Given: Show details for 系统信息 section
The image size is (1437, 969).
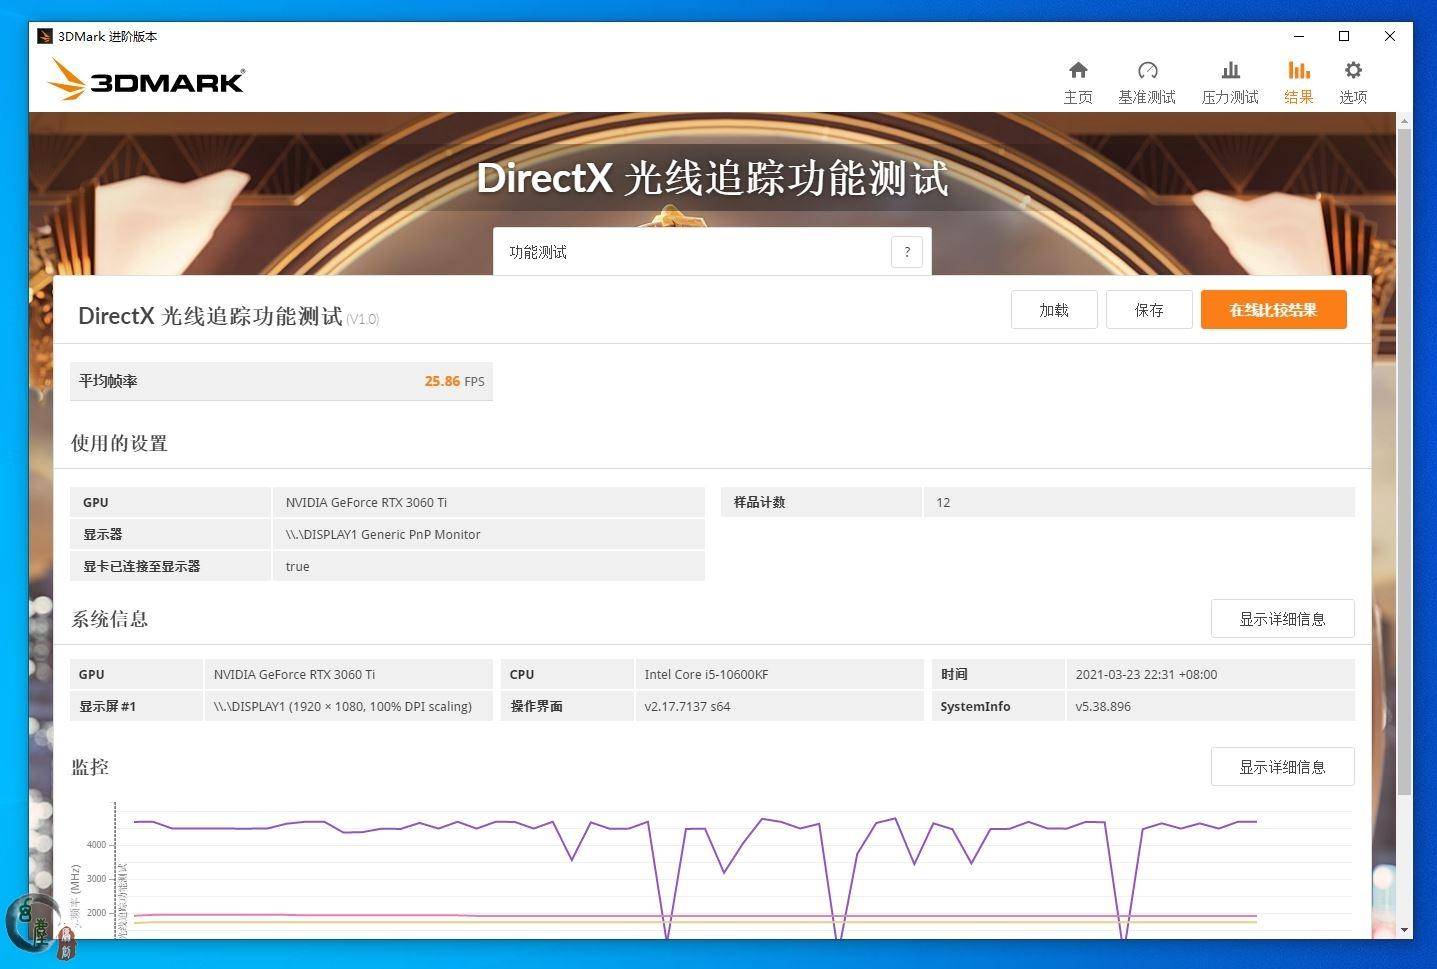Looking at the screenshot, I should pos(1283,619).
